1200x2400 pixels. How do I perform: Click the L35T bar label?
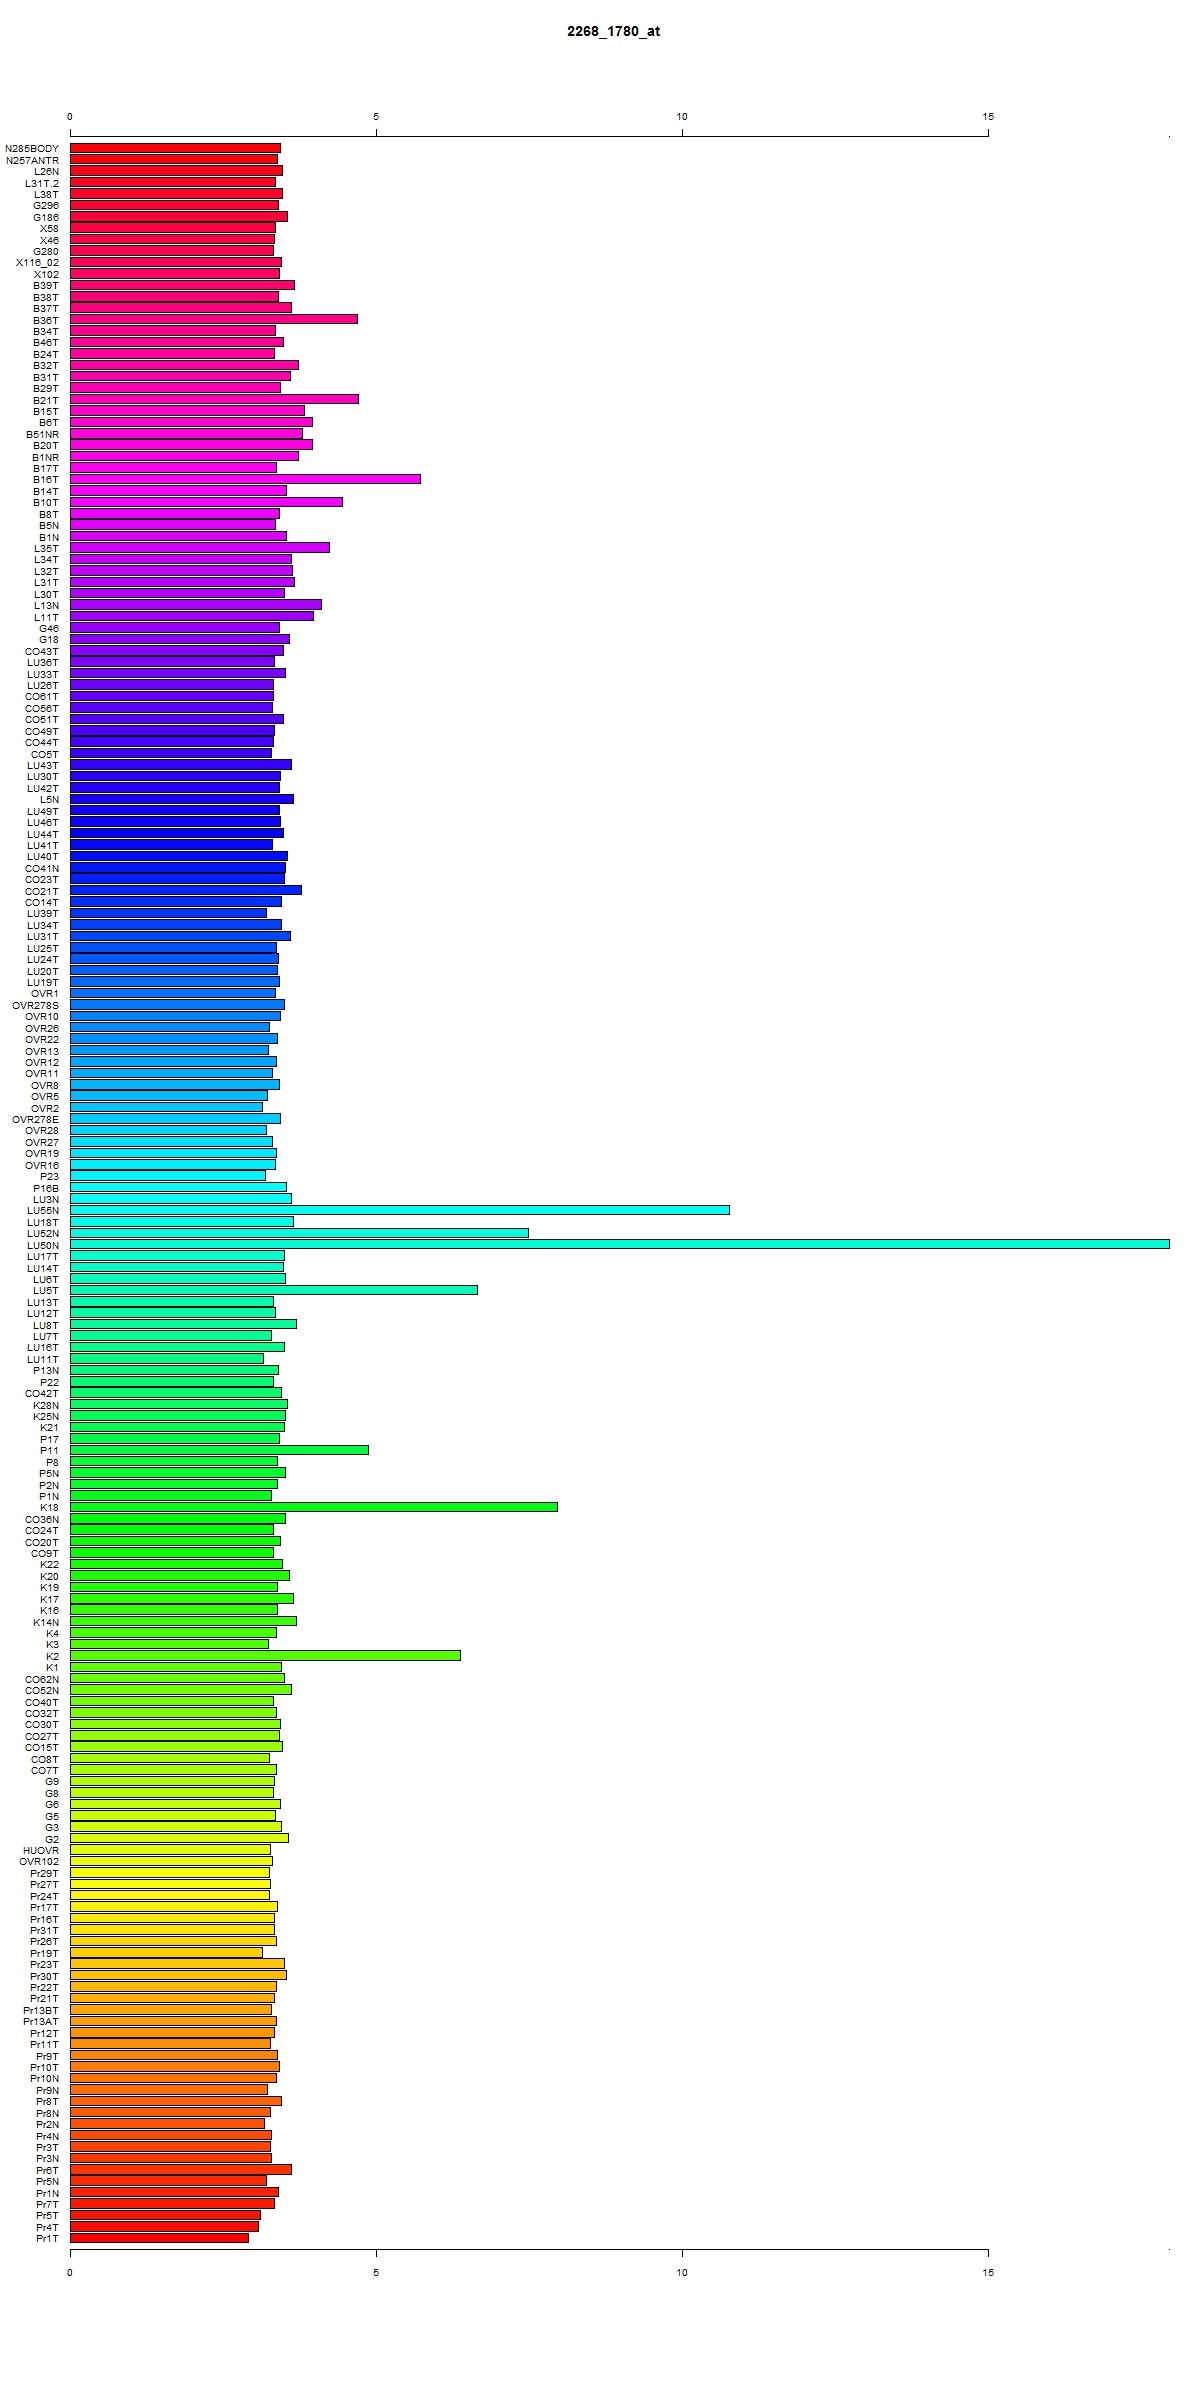pyautogui.click(x=46, y=549)
